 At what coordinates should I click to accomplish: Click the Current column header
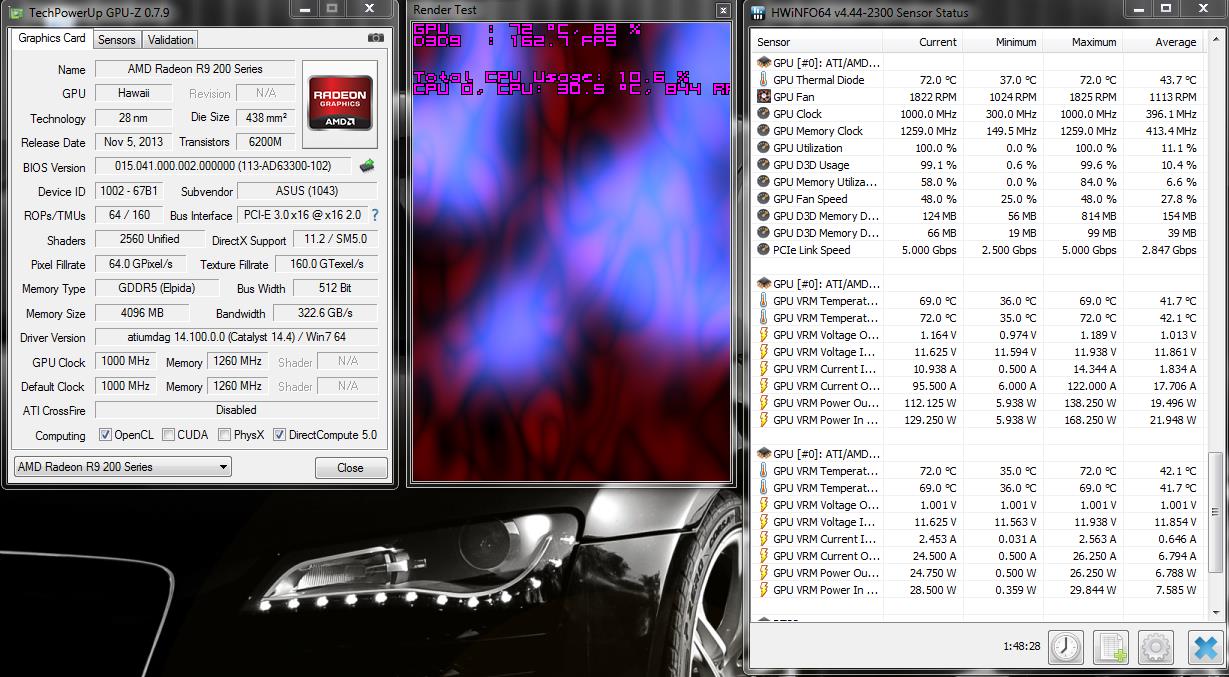[x=923, y=42]
